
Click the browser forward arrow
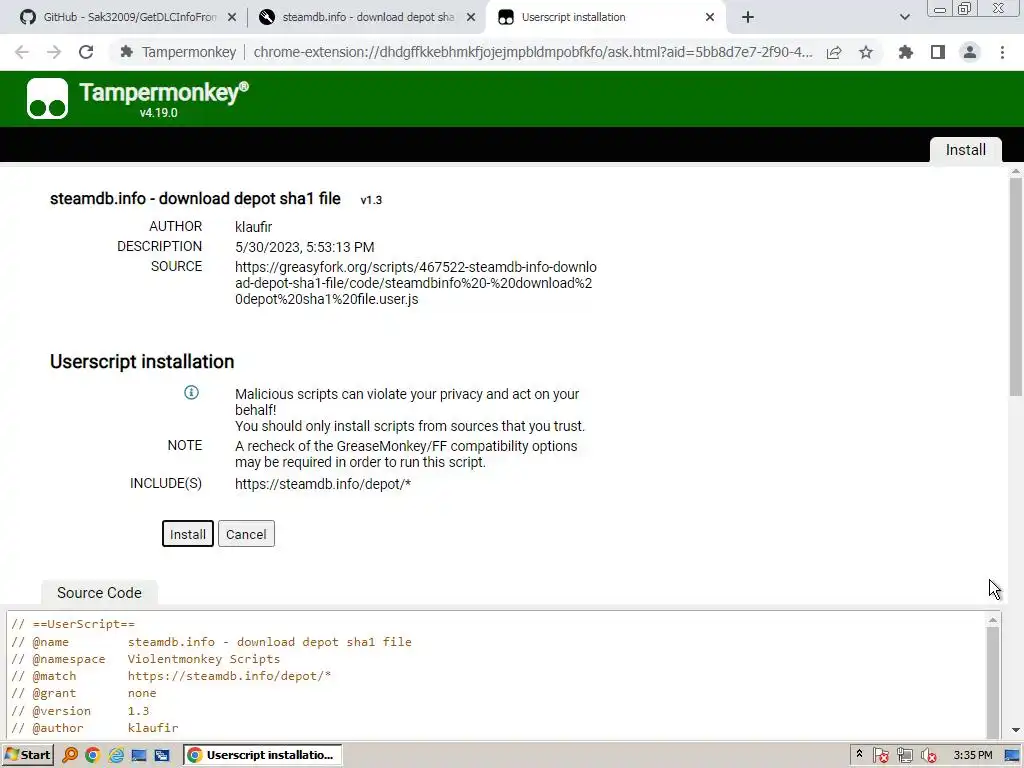[54, 52]
